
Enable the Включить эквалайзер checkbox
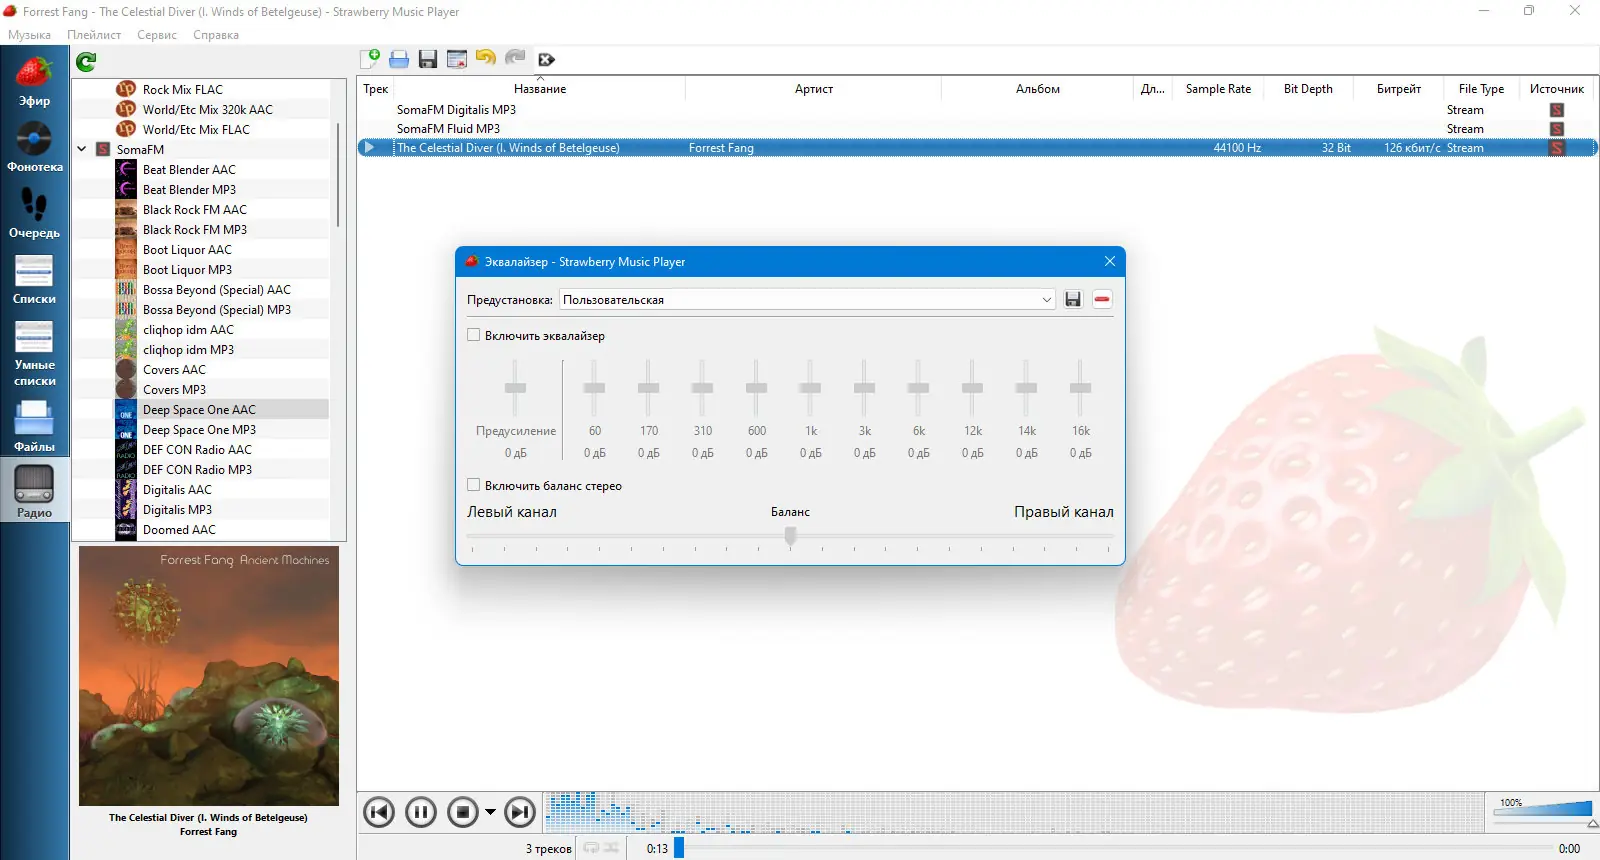[x=474, y=335]
